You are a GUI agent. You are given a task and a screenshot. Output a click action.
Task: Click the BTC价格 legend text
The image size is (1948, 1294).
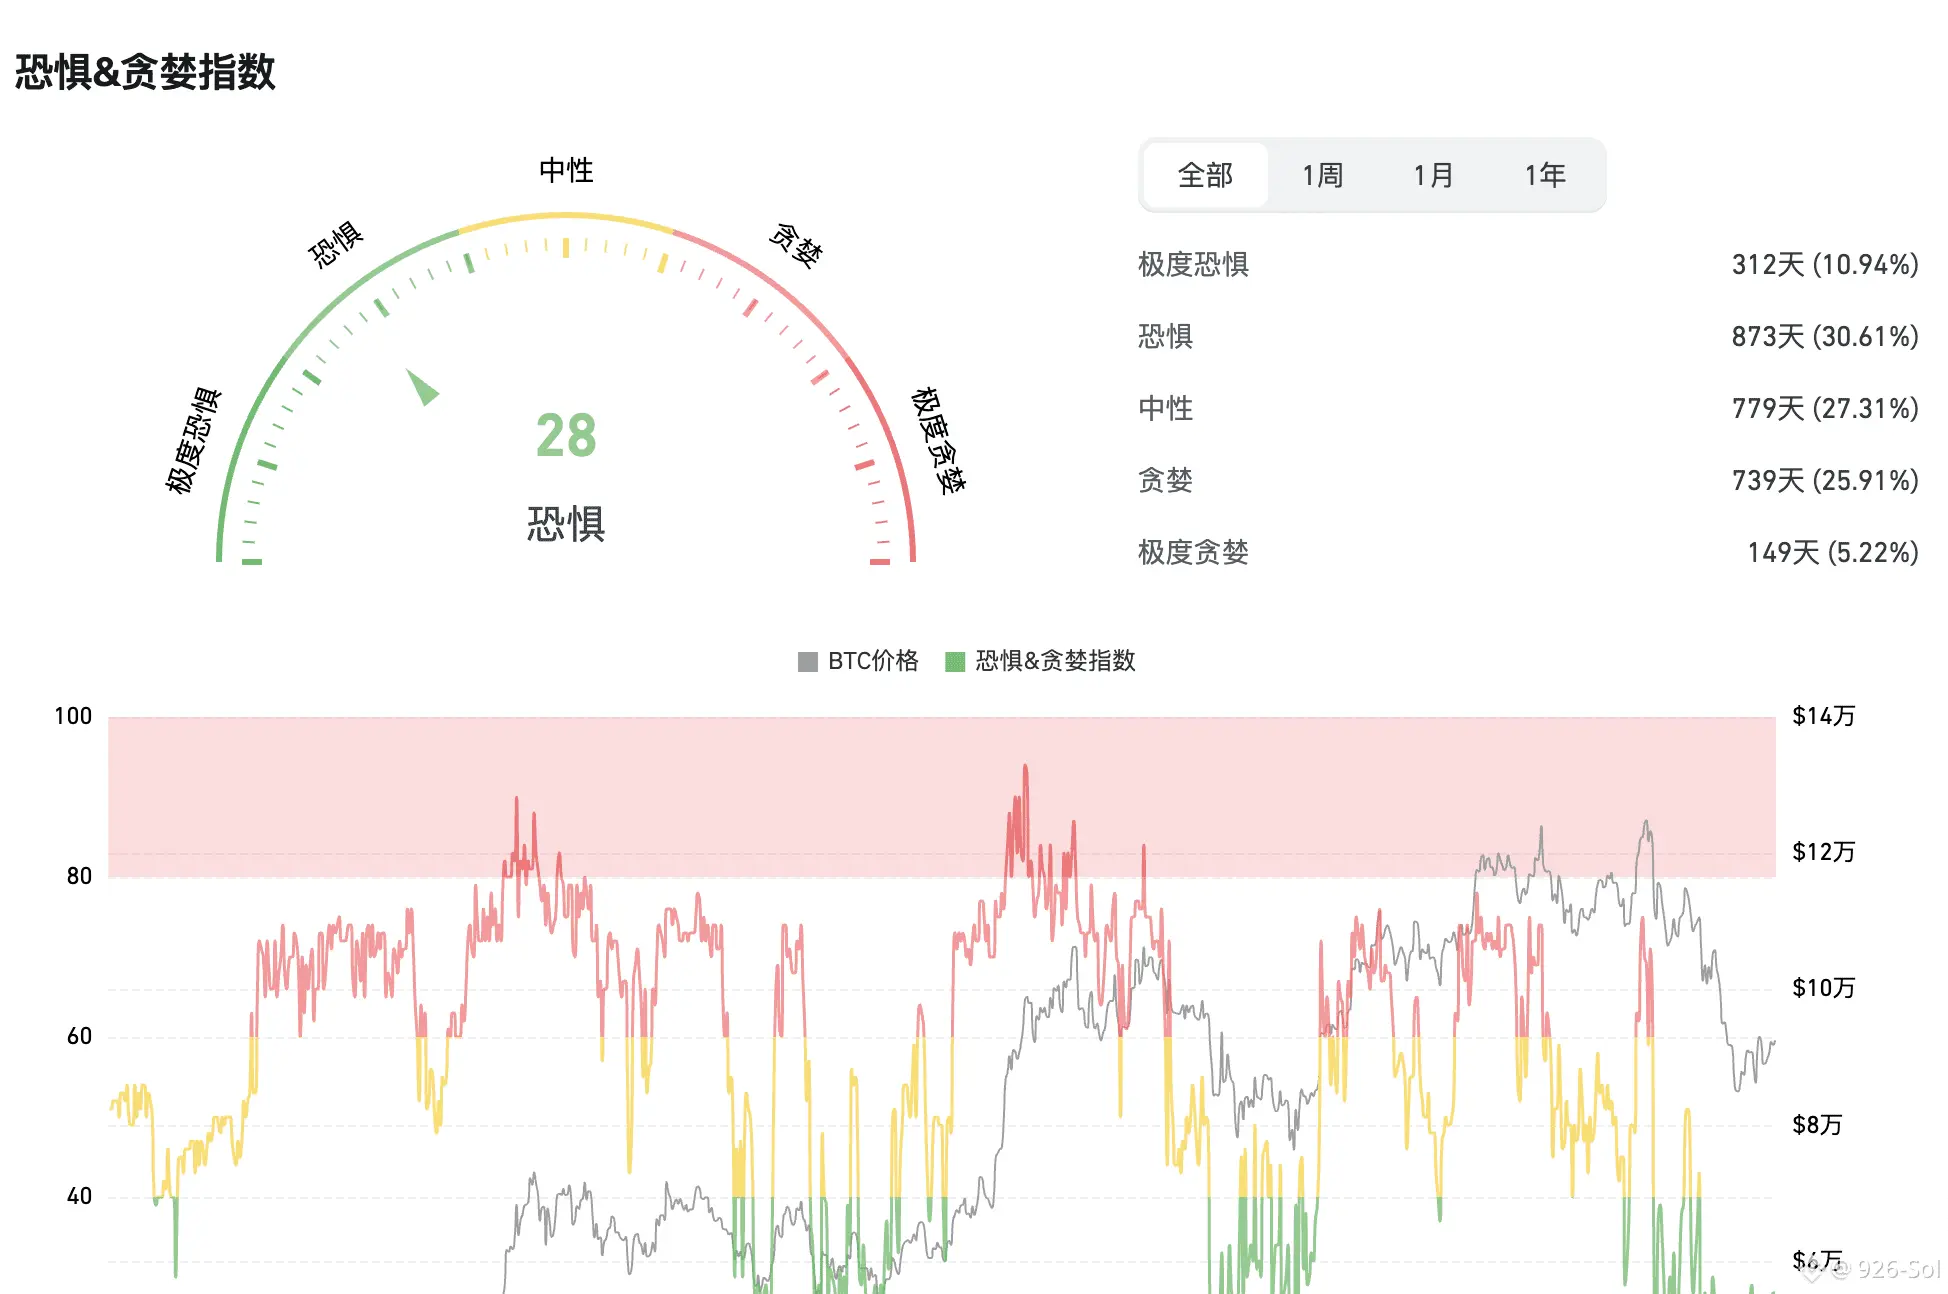pyautogui.click(x=873, y=661)
